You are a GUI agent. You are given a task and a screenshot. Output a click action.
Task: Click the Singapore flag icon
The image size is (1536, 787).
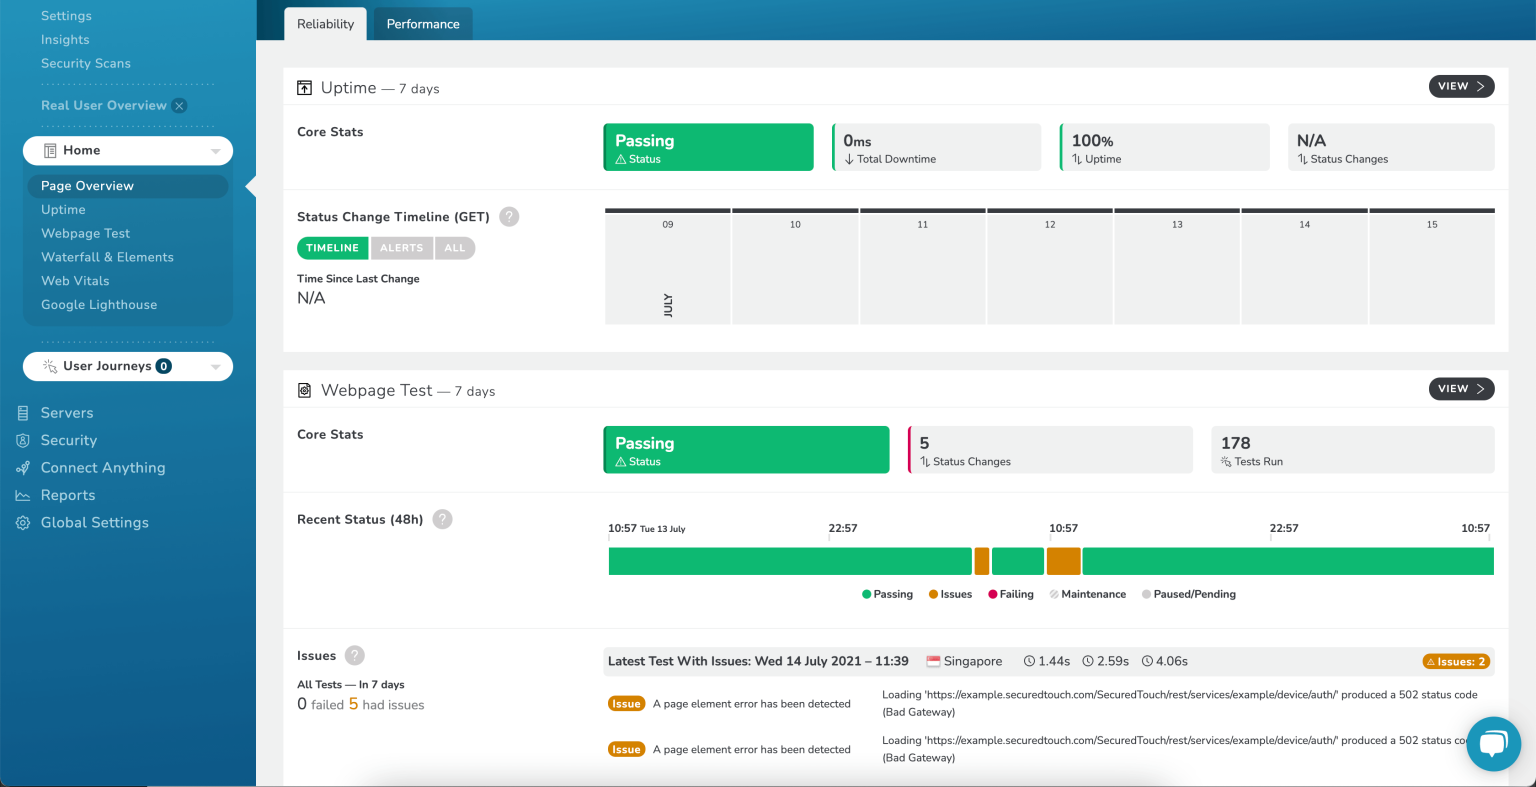pyautogui.click(x=931, y=660)
